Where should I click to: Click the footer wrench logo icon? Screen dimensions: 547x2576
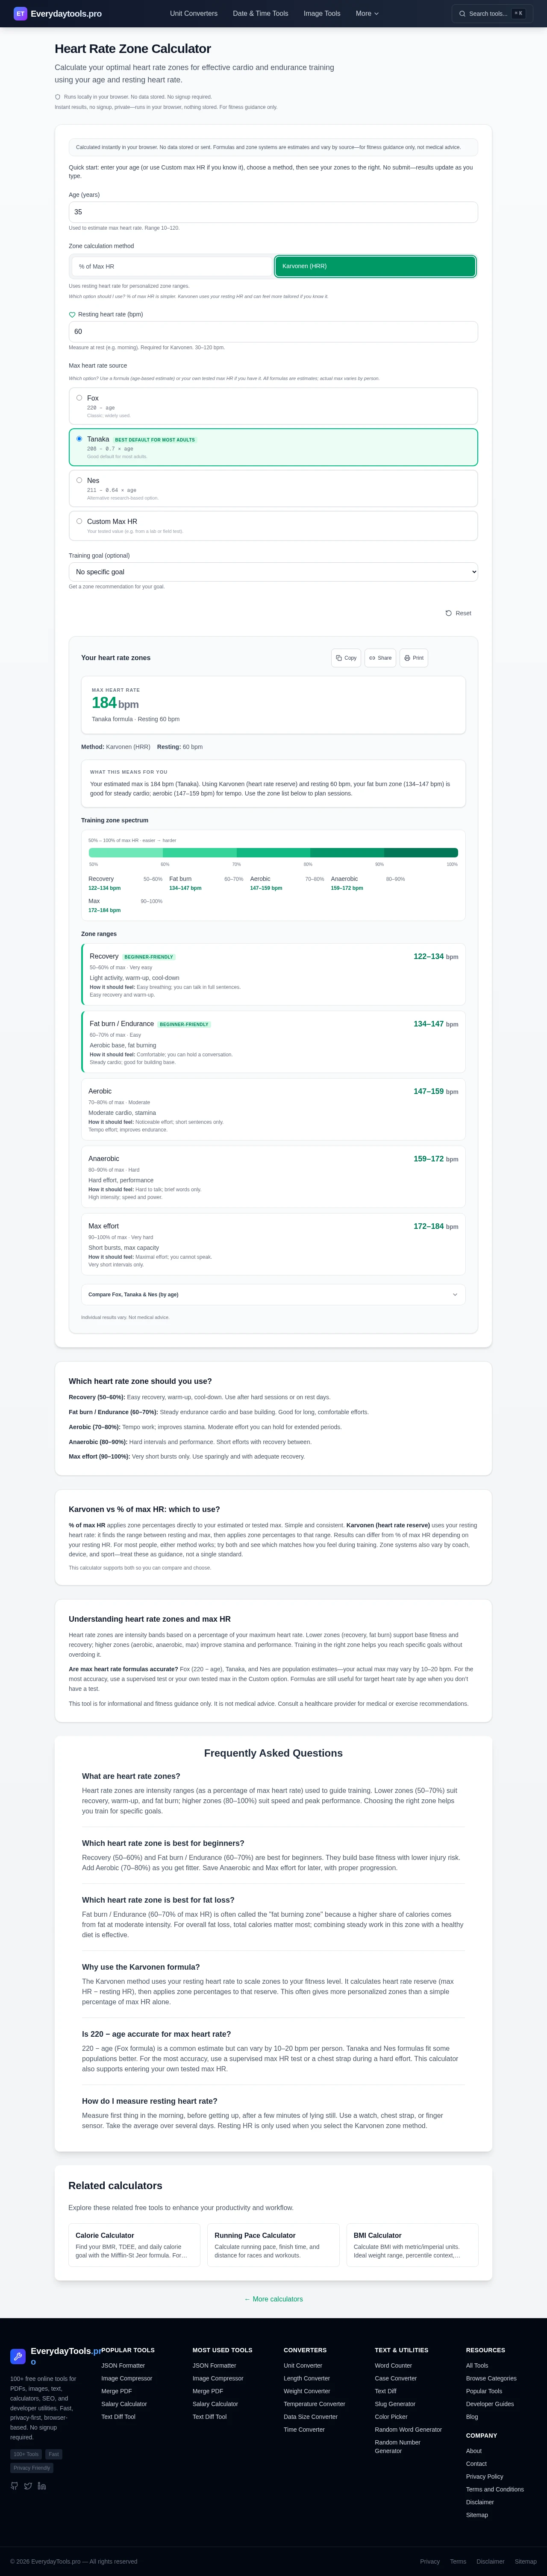pos(18,2356)
